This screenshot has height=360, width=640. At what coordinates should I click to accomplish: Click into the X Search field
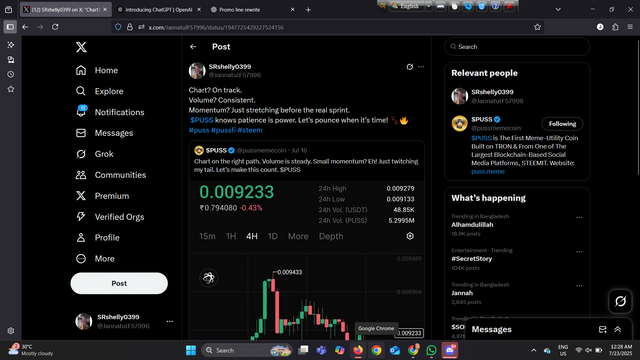[517, 47]
